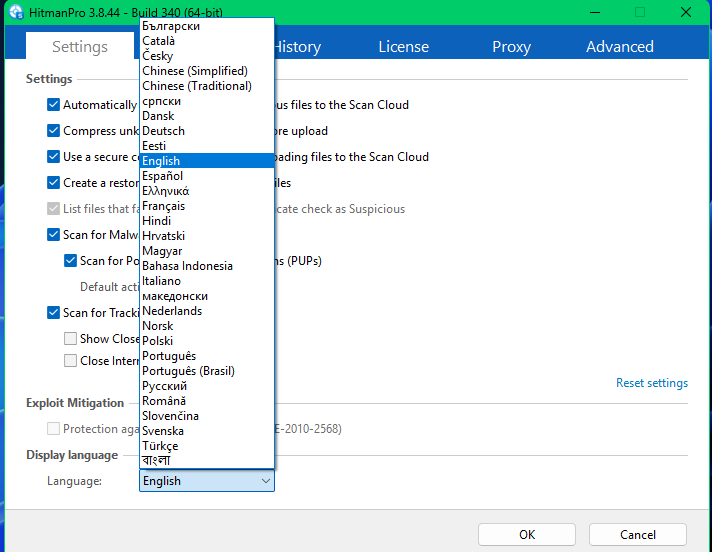Pick Nederlands from the language list
Screen dimensions: 712x552
[x=207, y=310]
